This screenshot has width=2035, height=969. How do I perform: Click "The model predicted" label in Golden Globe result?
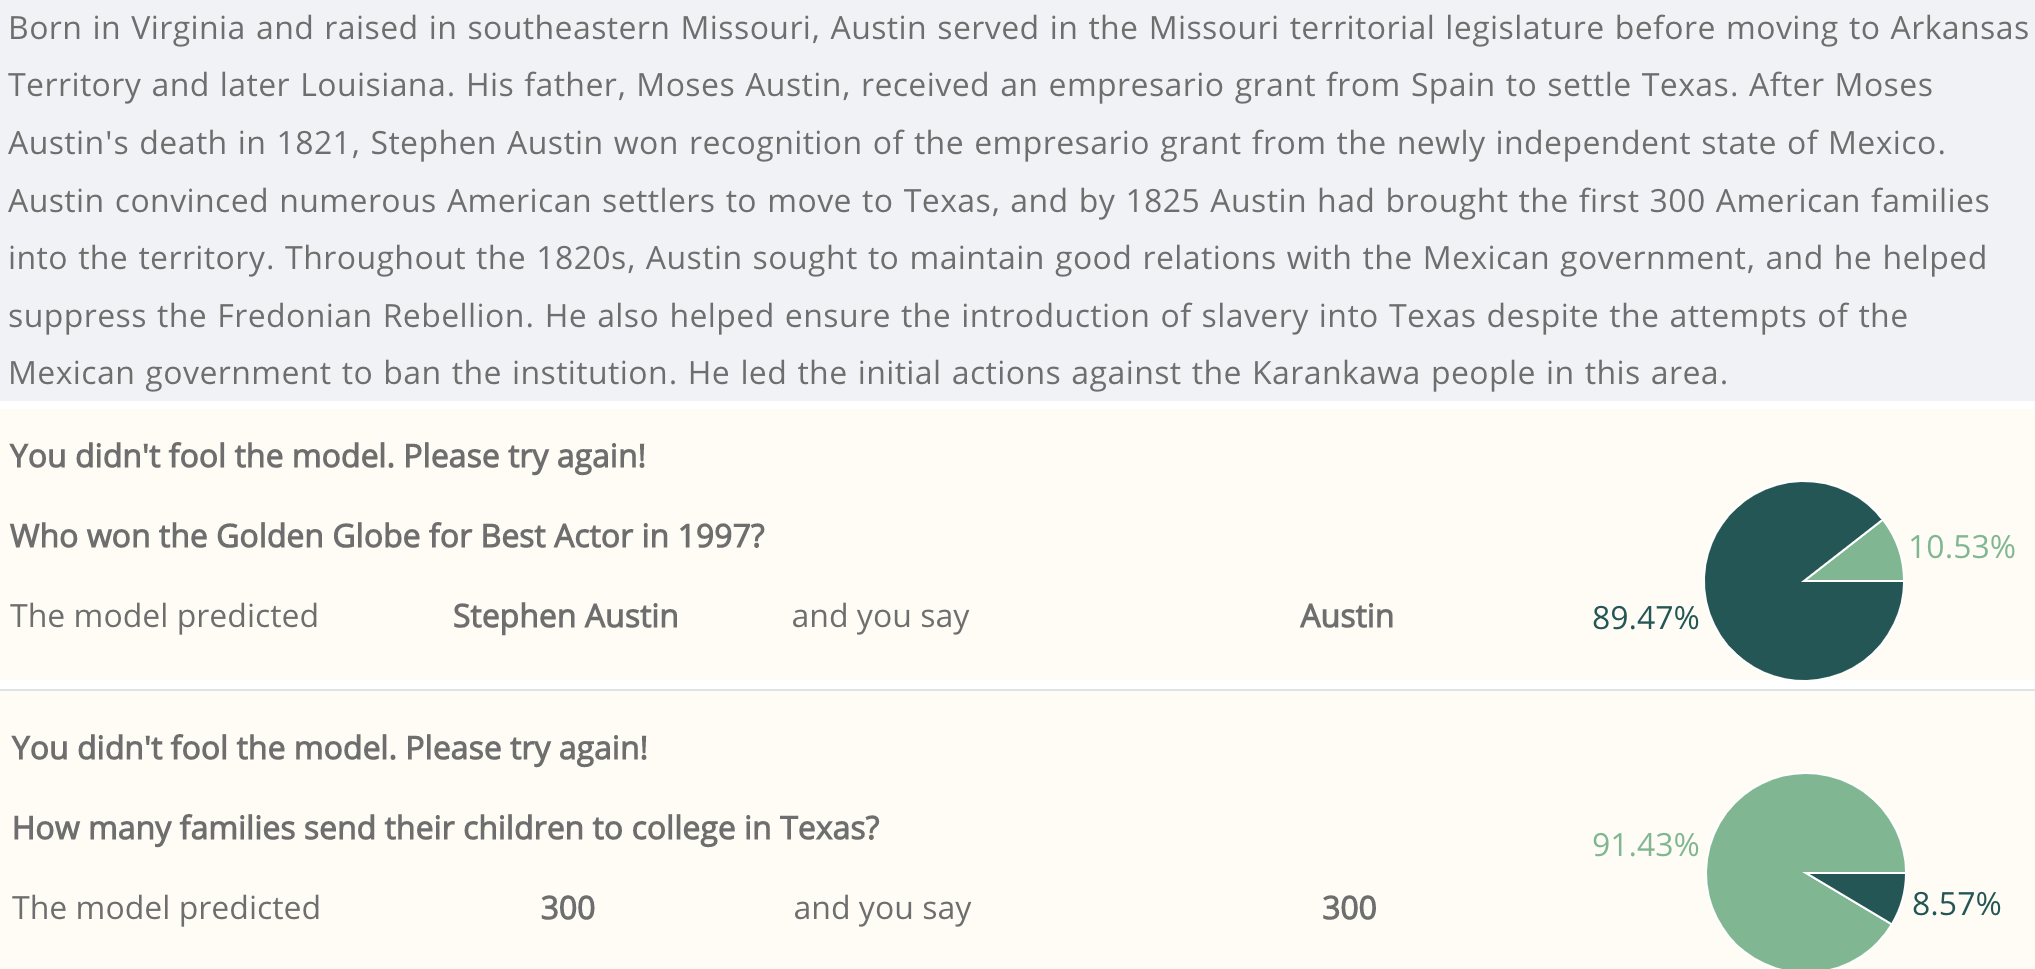click(164, 616)
